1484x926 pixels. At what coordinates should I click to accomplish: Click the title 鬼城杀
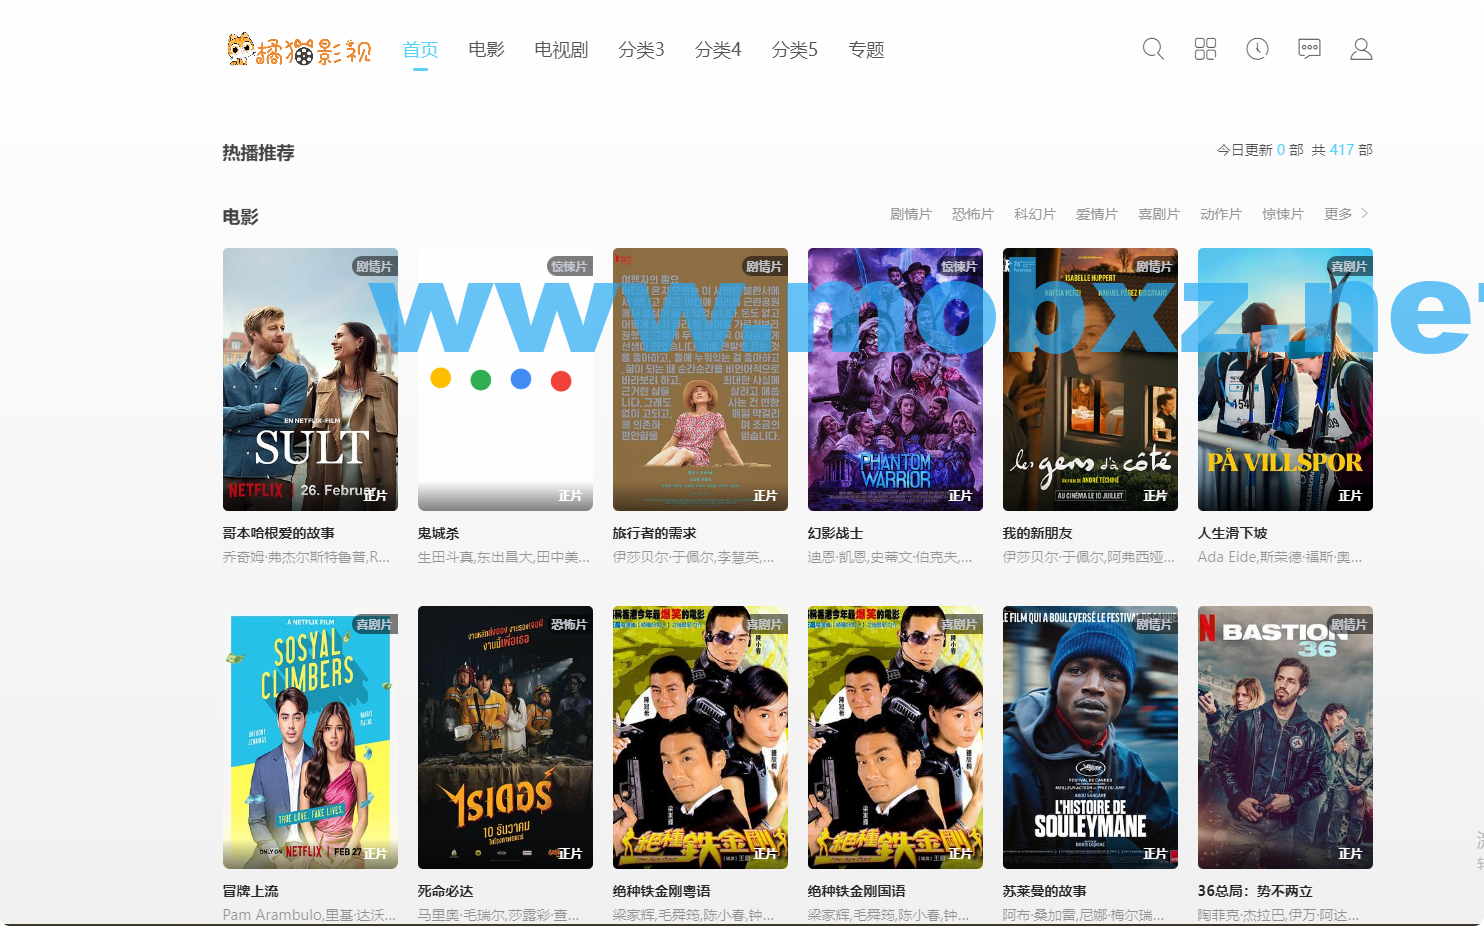[438, 533]
